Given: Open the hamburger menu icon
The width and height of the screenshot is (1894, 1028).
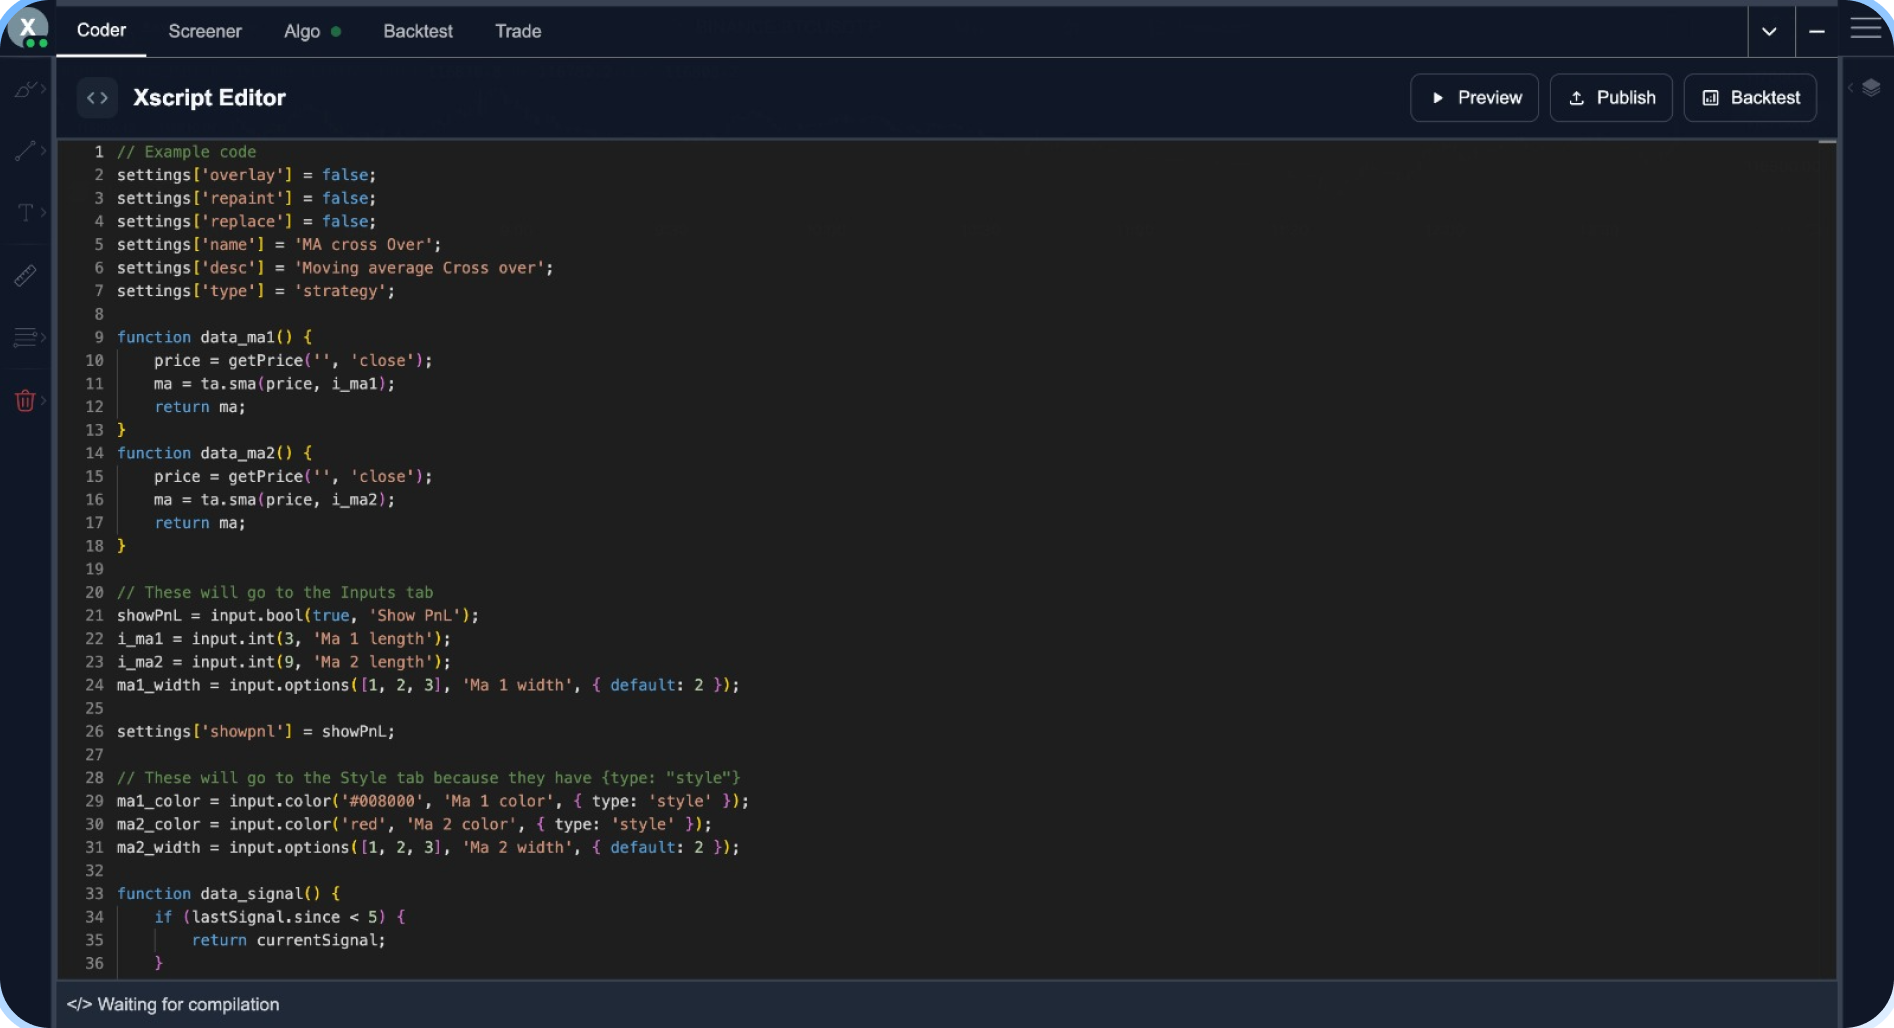Looking at the screenshot, I should coord(1865,29).
